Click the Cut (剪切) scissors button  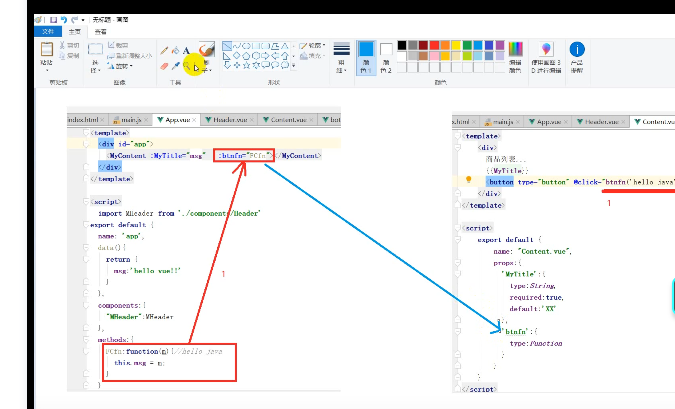69,45
